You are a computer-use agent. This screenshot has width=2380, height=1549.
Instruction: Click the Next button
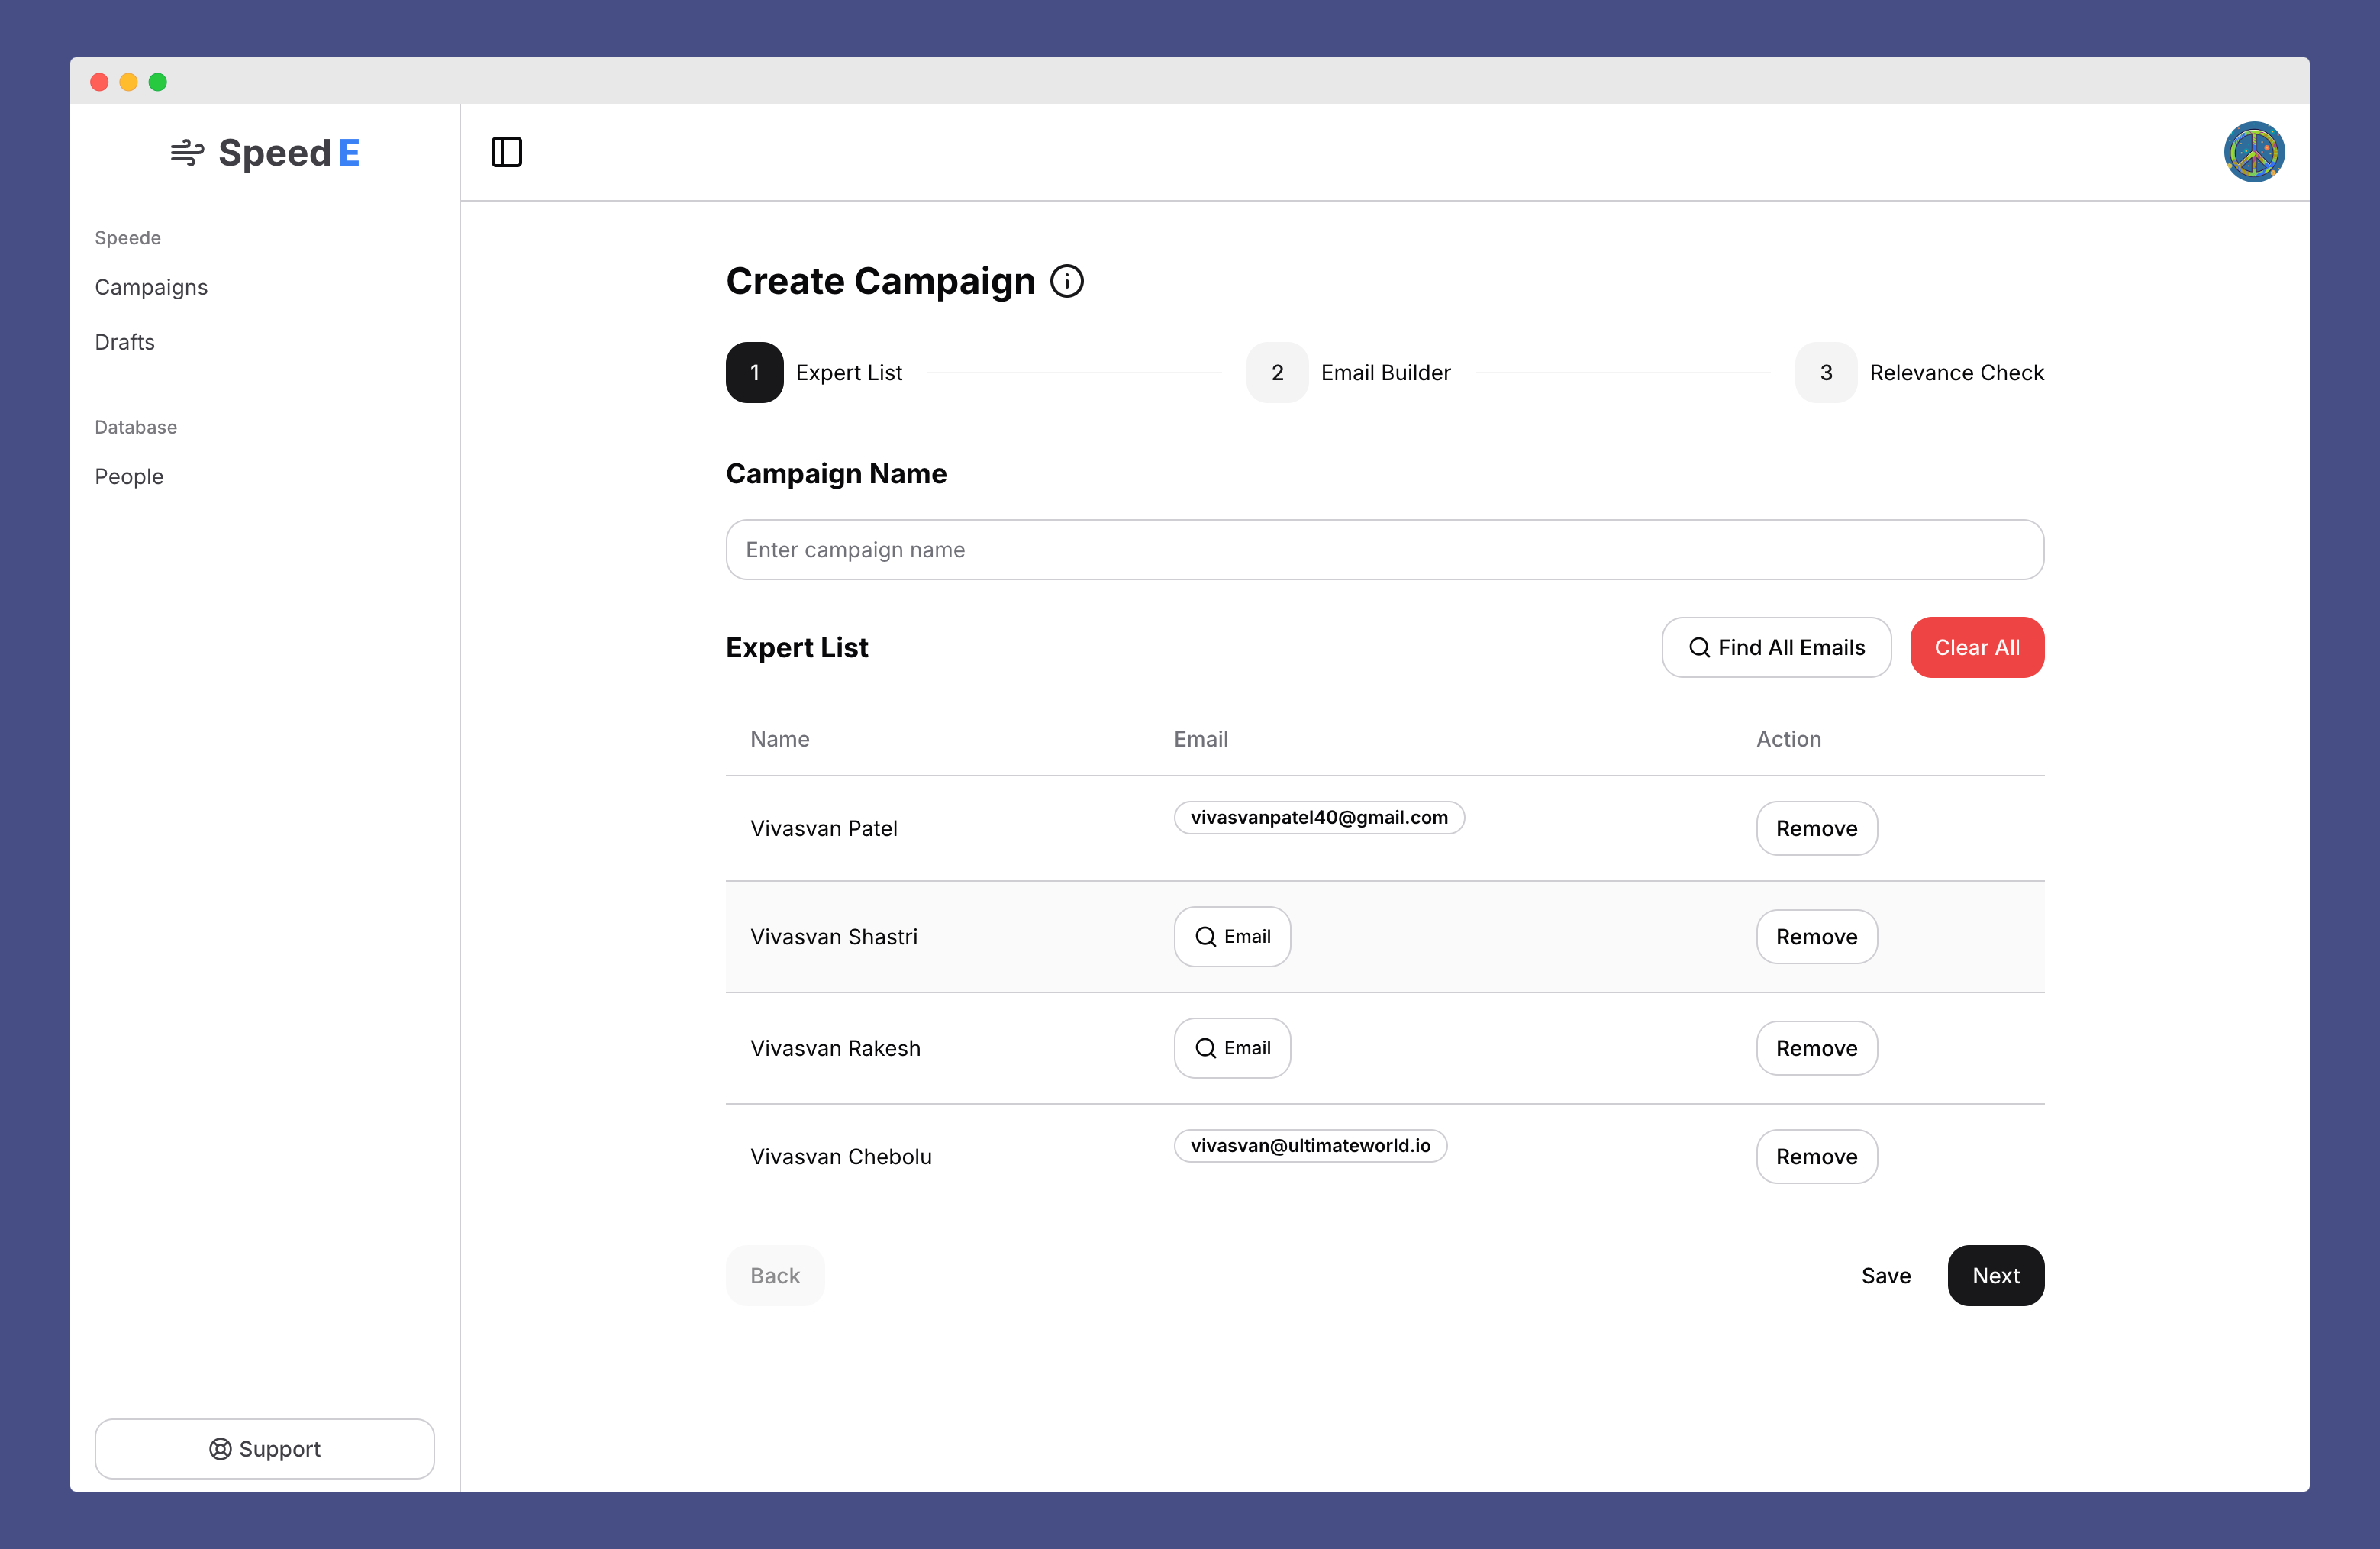pos(1996,1275)
